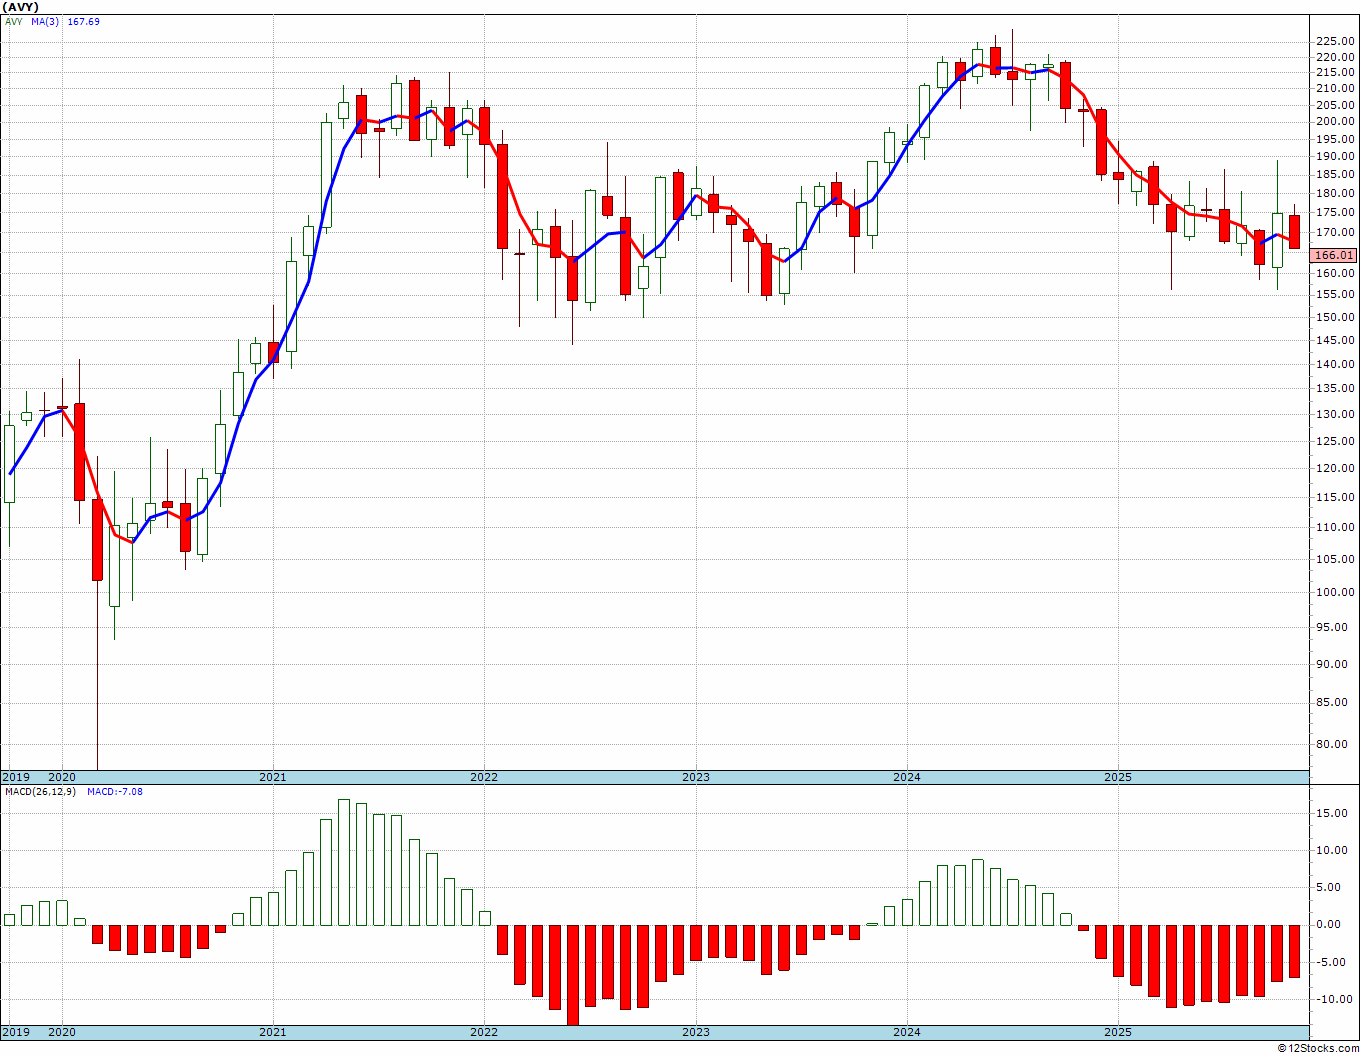Screen dimensions: 1360x1056
Task: Select the AVY series legend label
Action: [x=13, y=21]
